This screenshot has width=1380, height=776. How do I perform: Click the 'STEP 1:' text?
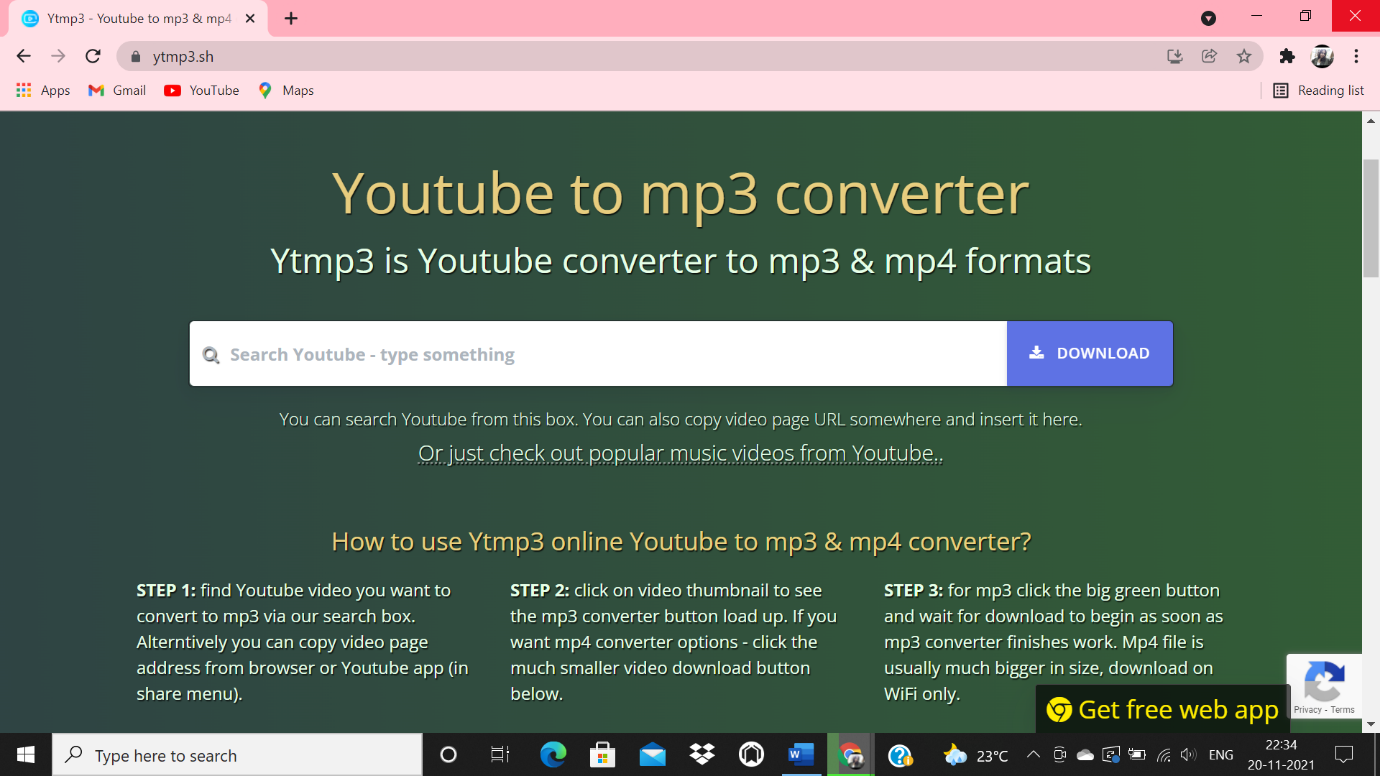click(166, 590)
